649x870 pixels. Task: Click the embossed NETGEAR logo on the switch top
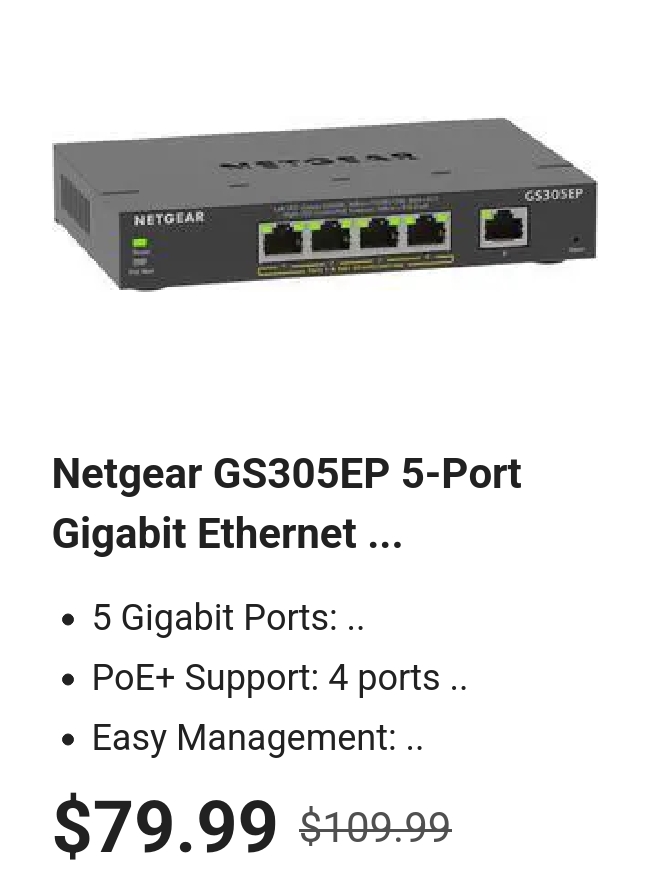coord(318,160)
